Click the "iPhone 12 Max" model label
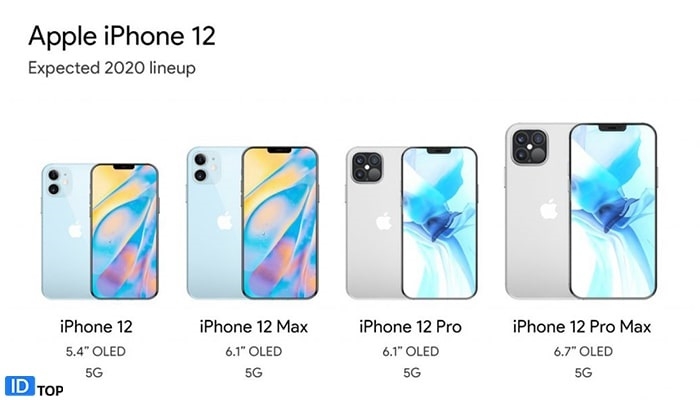Screen dimensions: 700x400 pos(254,327)
